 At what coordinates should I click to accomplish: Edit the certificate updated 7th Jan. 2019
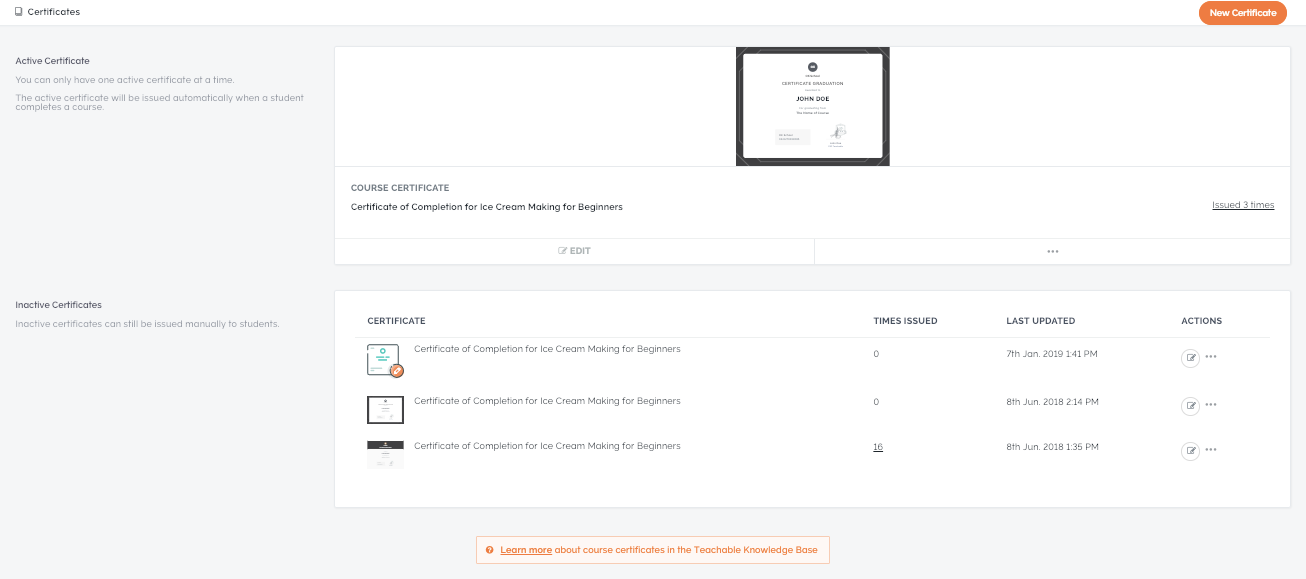[1190, 357]
